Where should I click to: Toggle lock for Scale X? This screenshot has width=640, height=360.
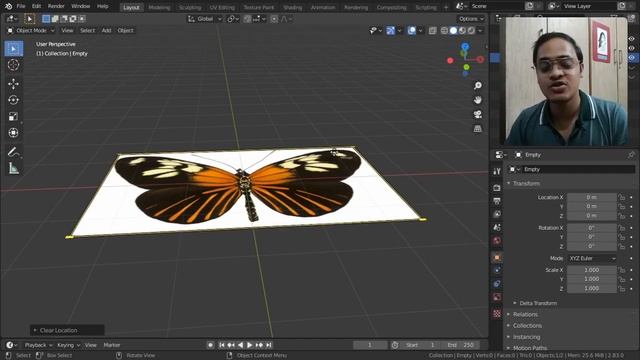point(622,270)
